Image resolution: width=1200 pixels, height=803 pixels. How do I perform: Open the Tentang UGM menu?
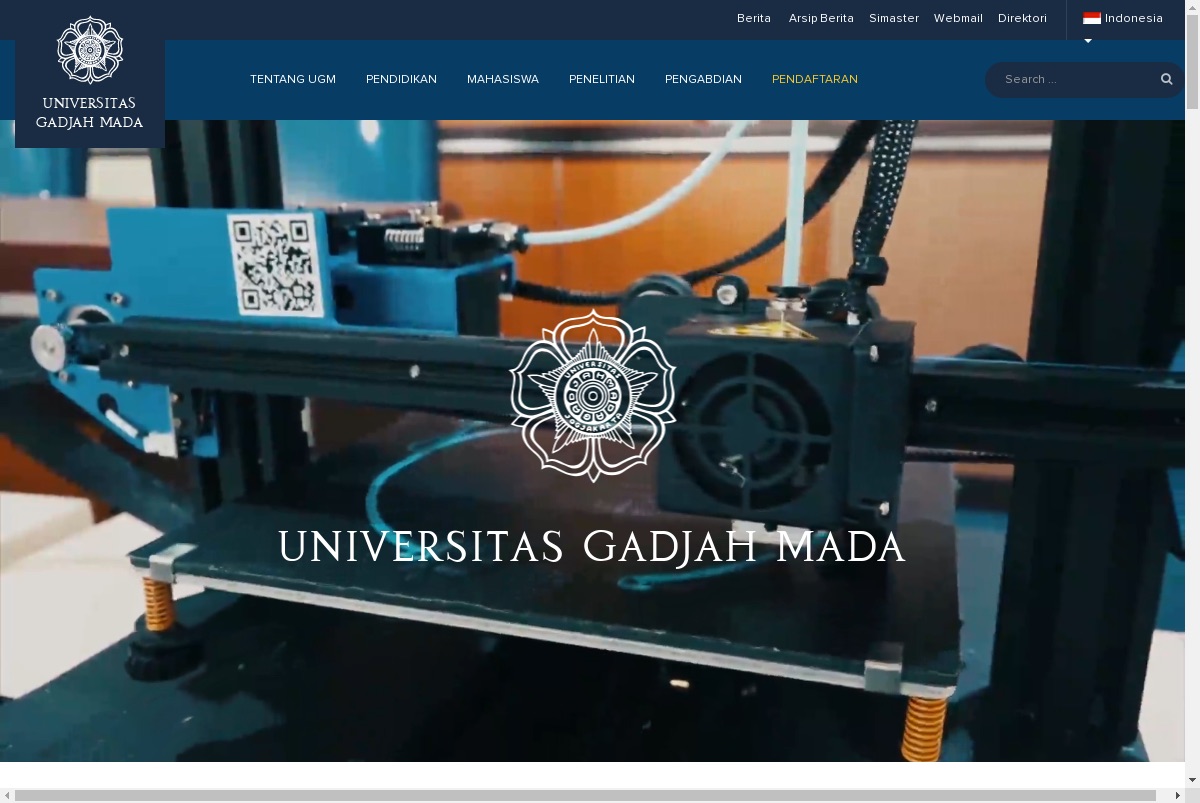coord(293,79)
